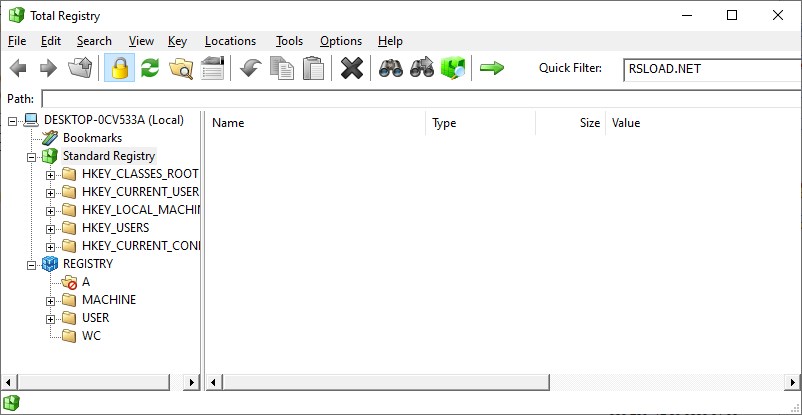Select the HKEY_USERS label in tree
The height and width of the screenshot is (415, 802).
point(116,228)
